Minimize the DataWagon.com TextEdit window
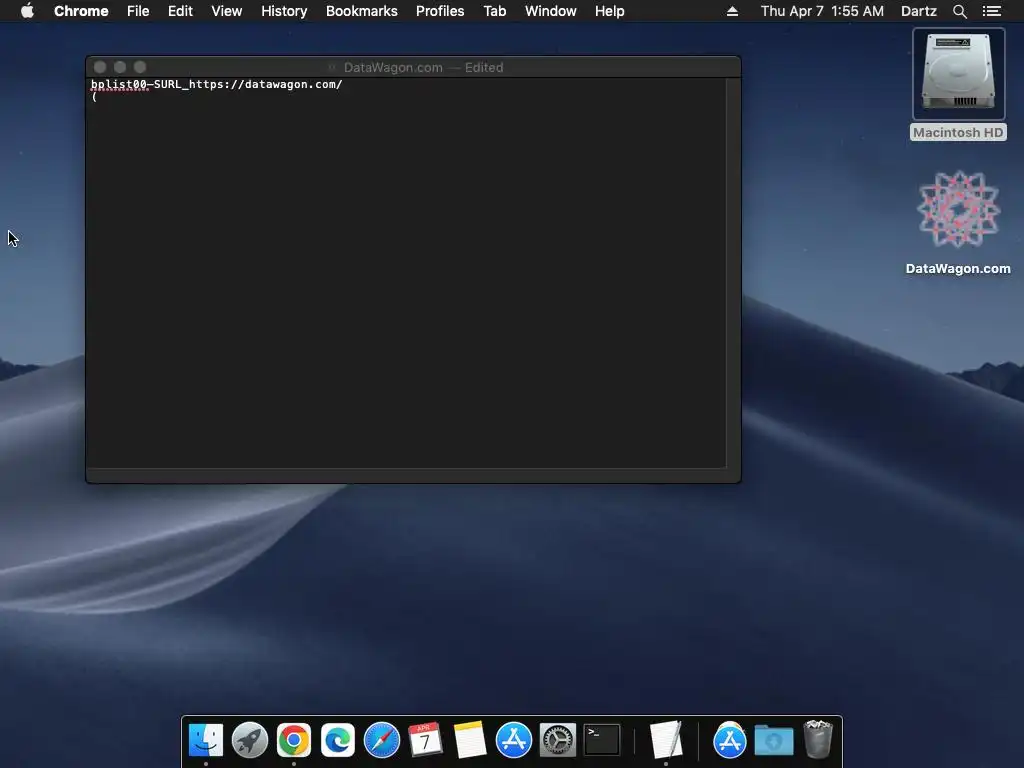The image size is (1024, 768). (x=120, y=67)
